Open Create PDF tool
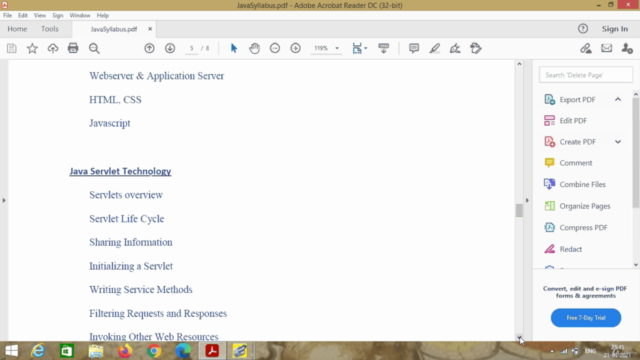640x360 pixels. [578, 142]
